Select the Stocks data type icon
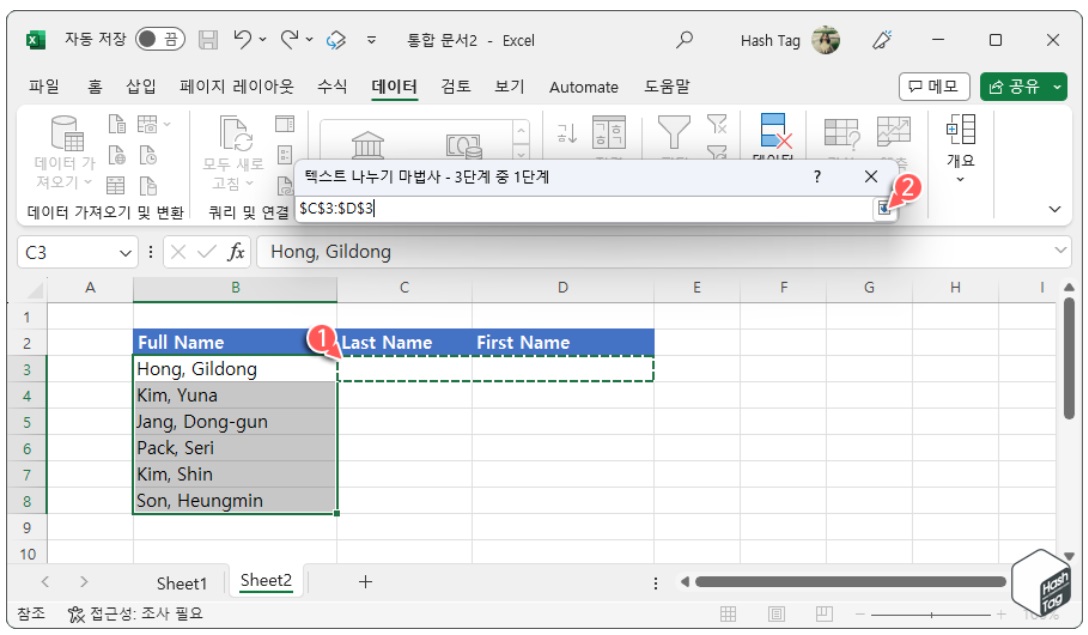 [x=368, y=144]
